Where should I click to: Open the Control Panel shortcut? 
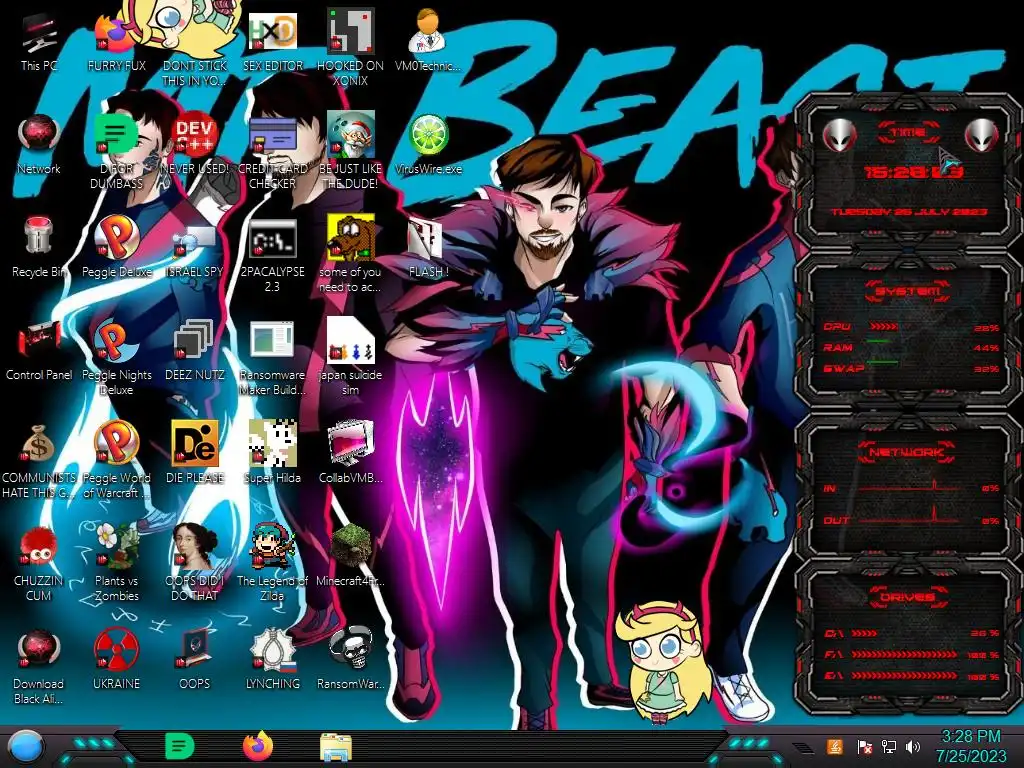pos(39,350)
